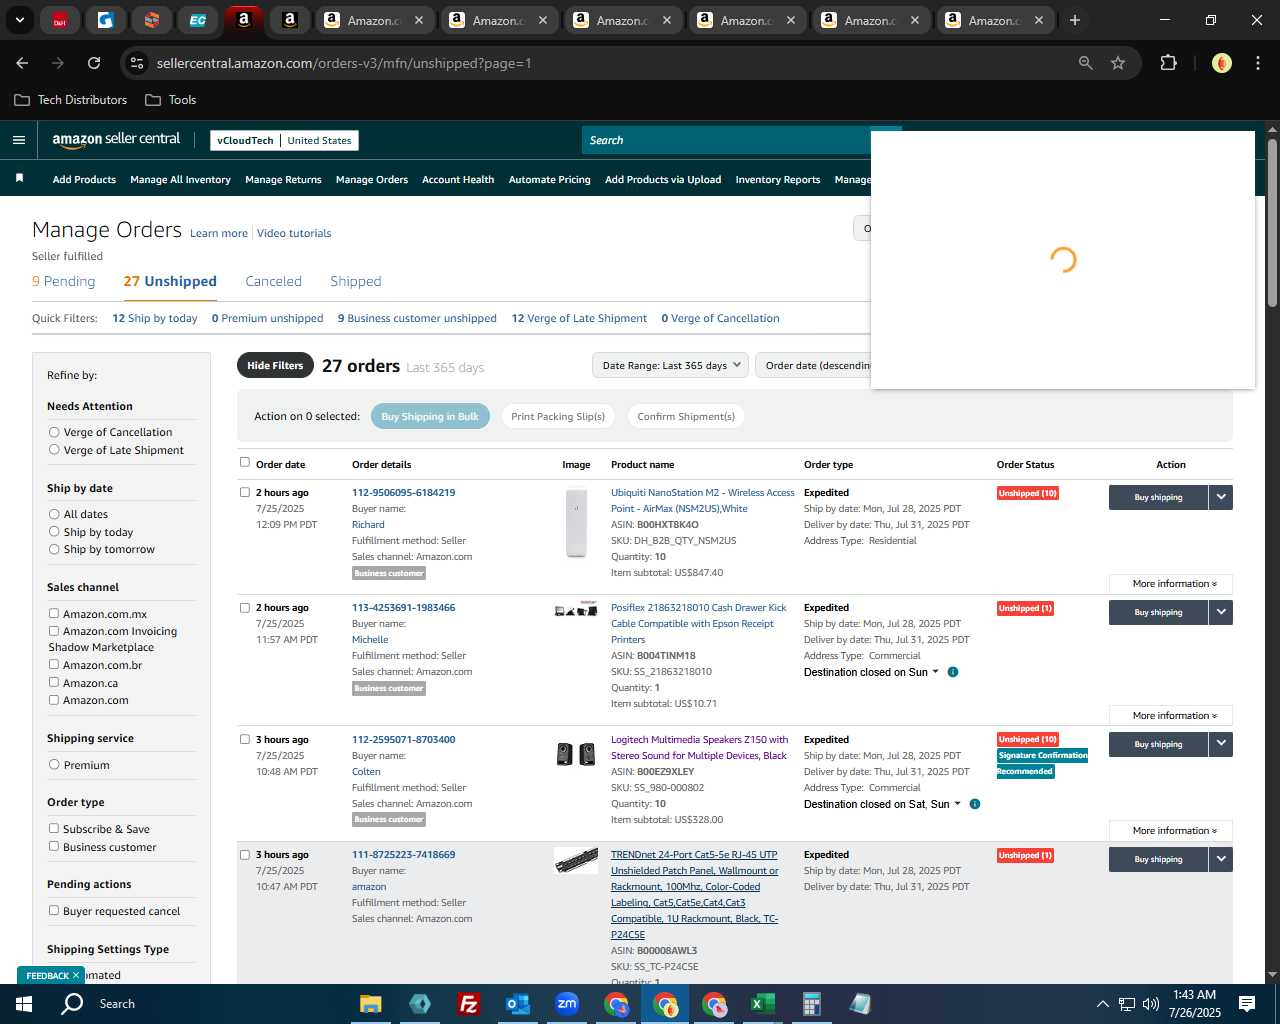Apply the 12 Verge of Late Shipment quick filter

[579, 319]
